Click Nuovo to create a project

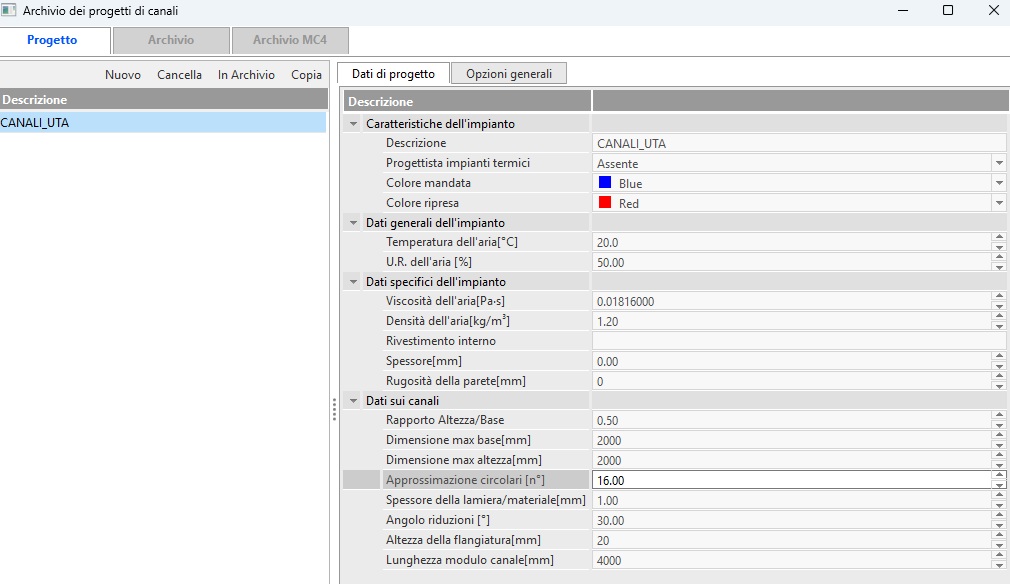[x=123, y=75]
